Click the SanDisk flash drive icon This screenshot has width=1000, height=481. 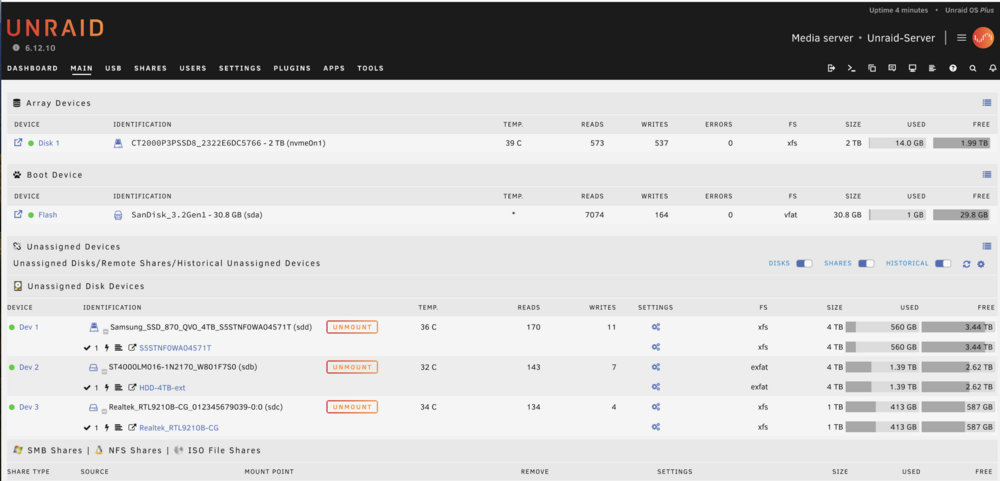click(x=118, y=216)
